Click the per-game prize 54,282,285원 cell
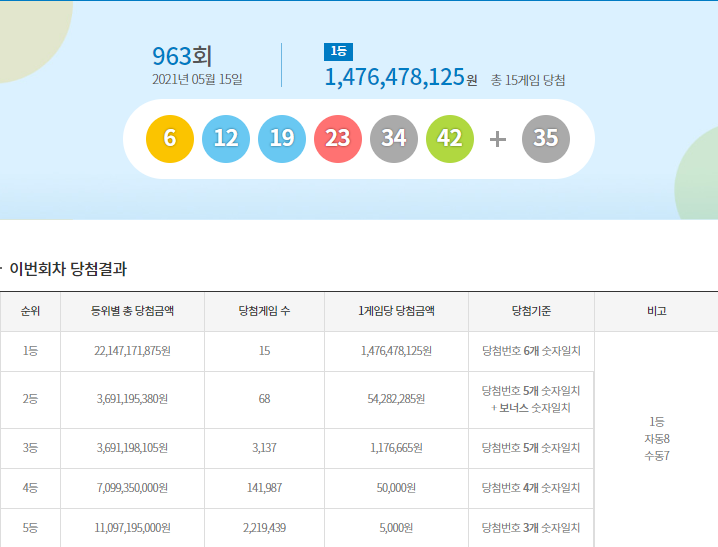This screenshot has height=547, width=718. point(397,399)
